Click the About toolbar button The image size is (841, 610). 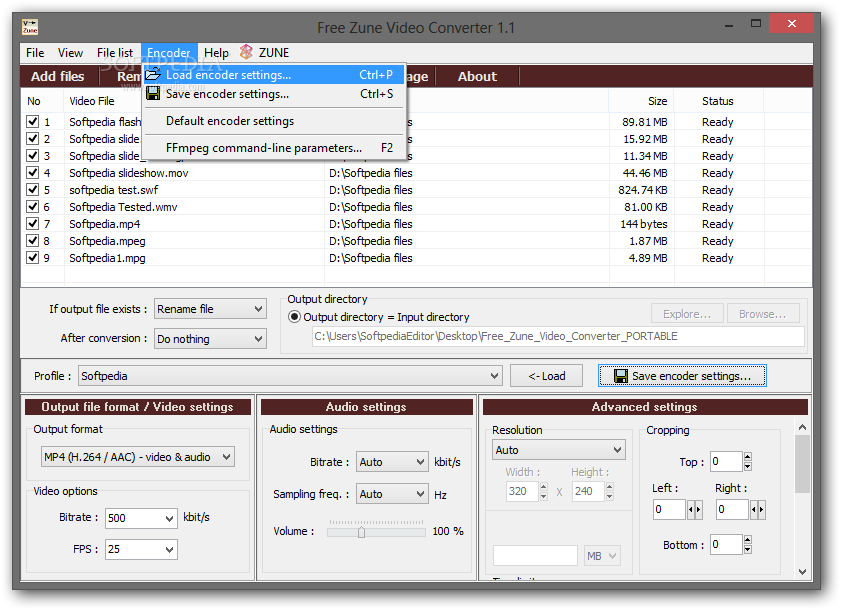477,76
